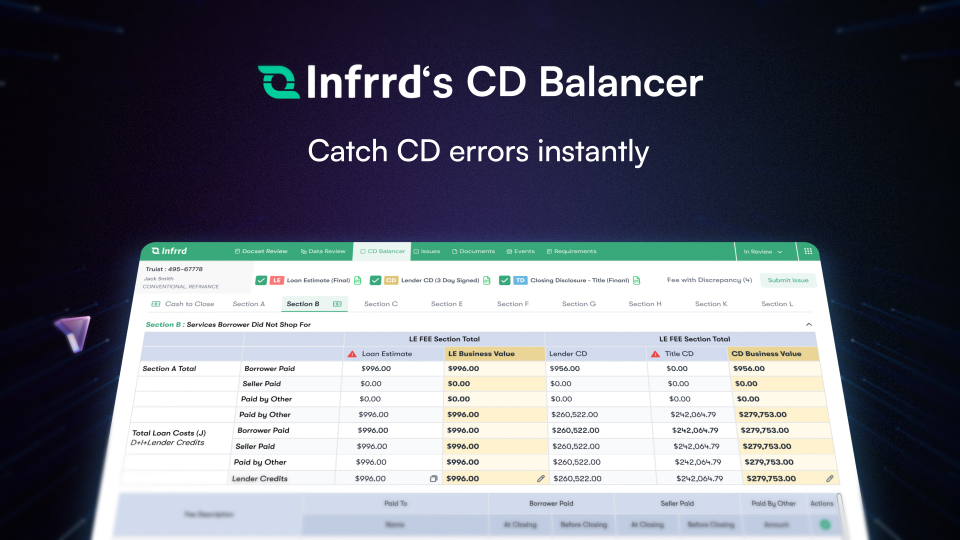Open the Events tab

(521, 251)
